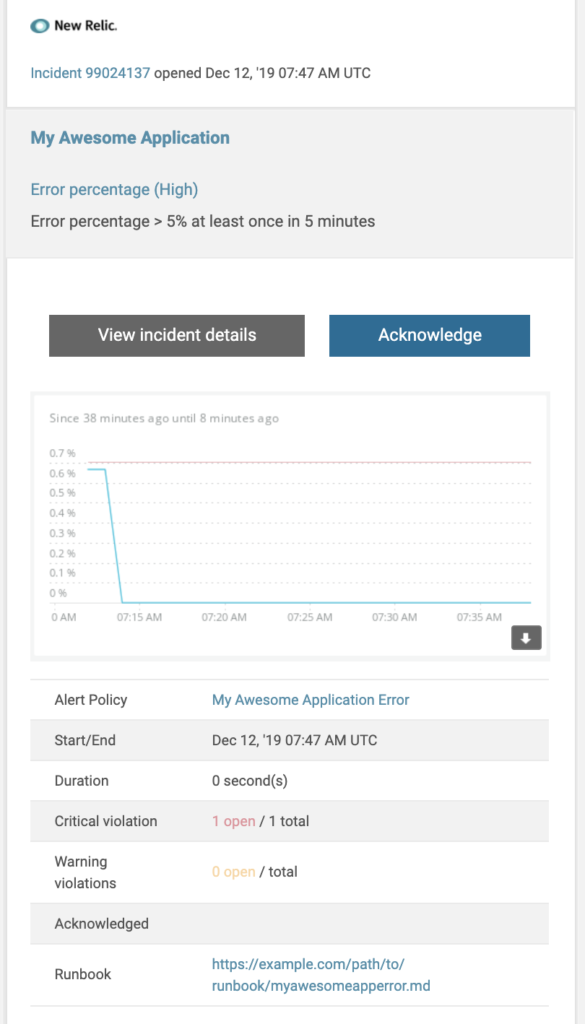
Task: Click the 07:25 AM axis label
Action: [x=310, y=617]
